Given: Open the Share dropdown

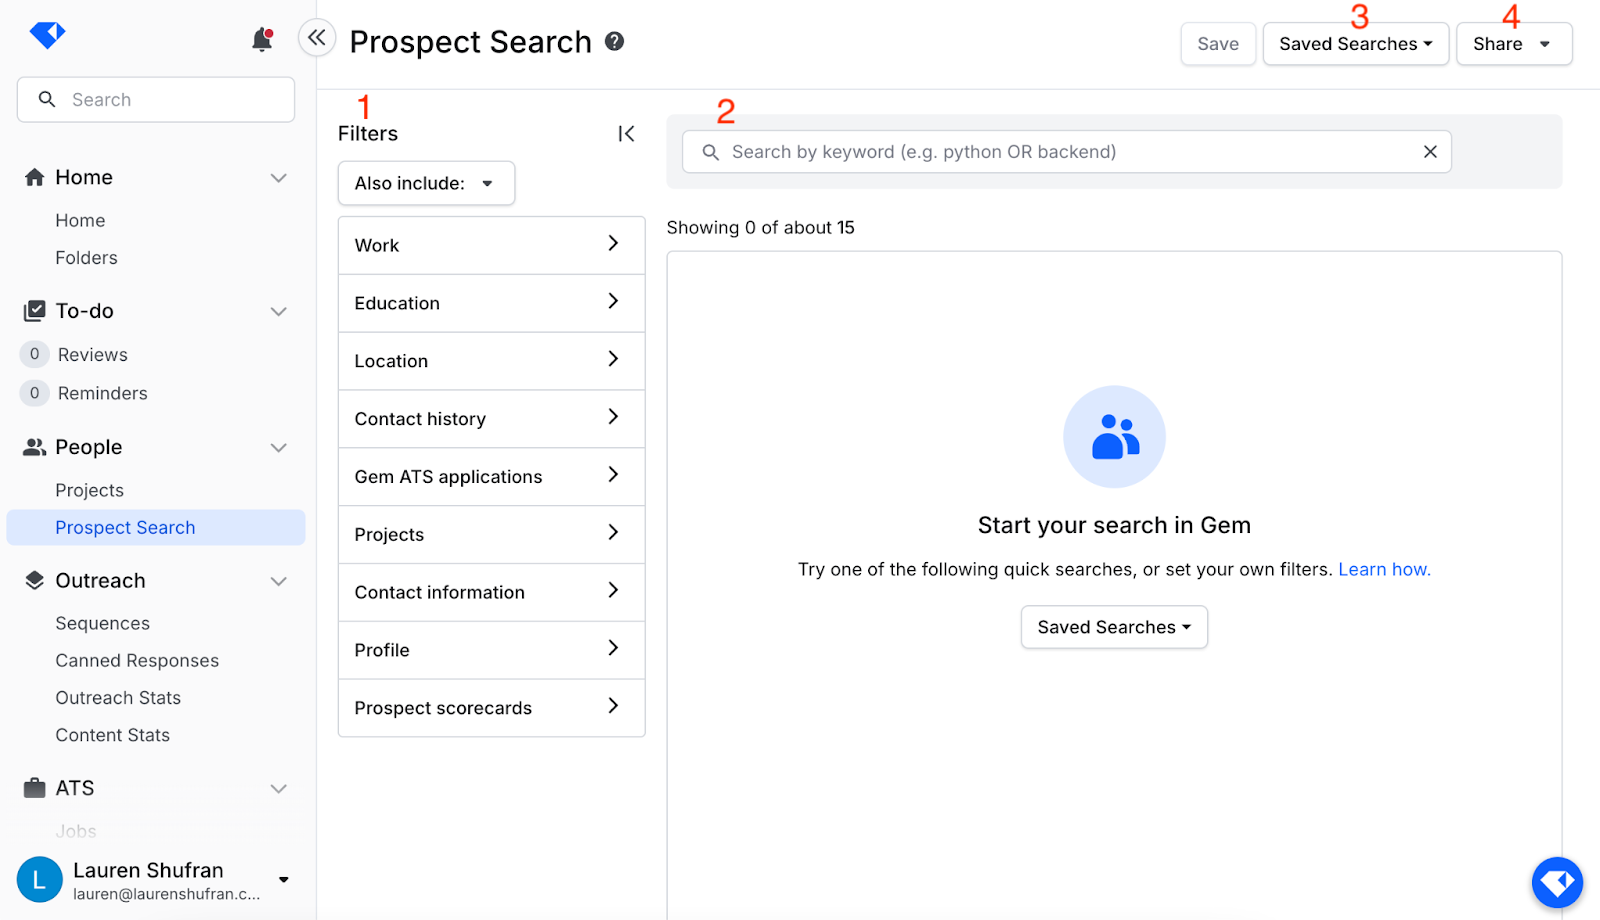Looking at the screenshot, I should click(1513, 44).
